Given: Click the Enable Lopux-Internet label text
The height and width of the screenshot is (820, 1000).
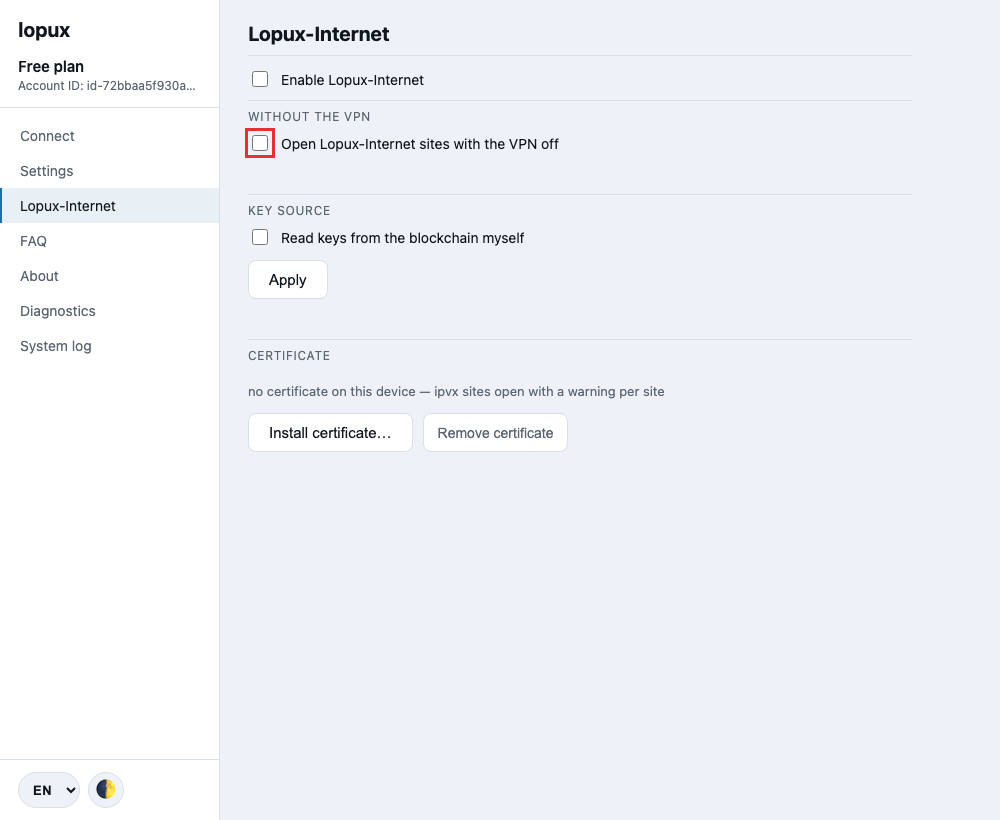Looking at the screenshot, I should point(352,80).
